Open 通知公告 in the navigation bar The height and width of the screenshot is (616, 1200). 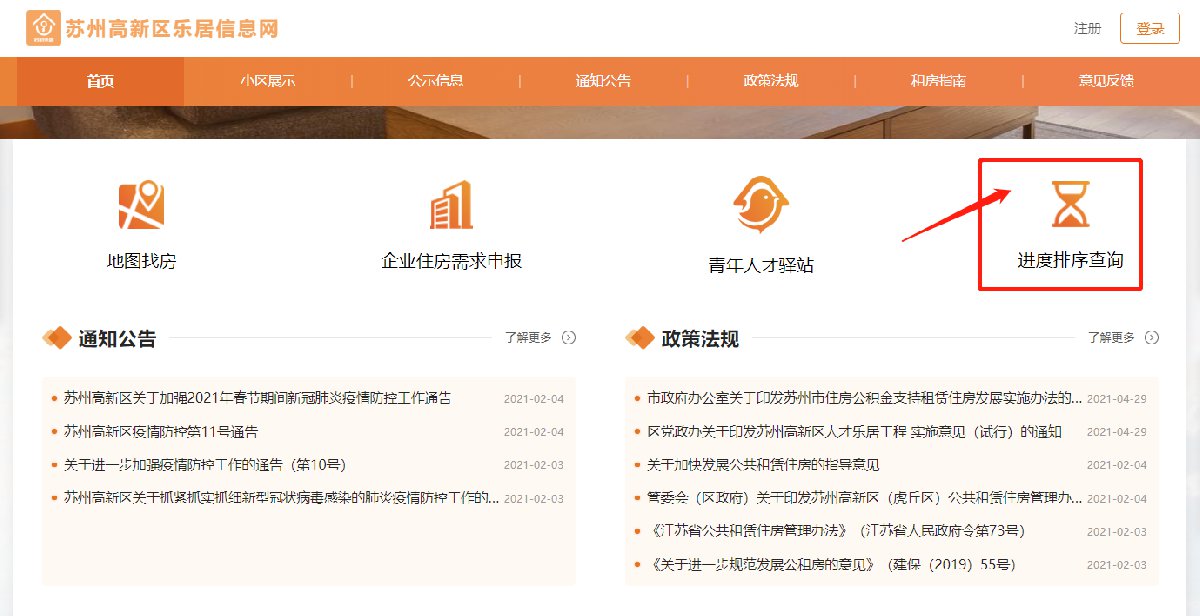pyautogui.click(x=603, y=81)
